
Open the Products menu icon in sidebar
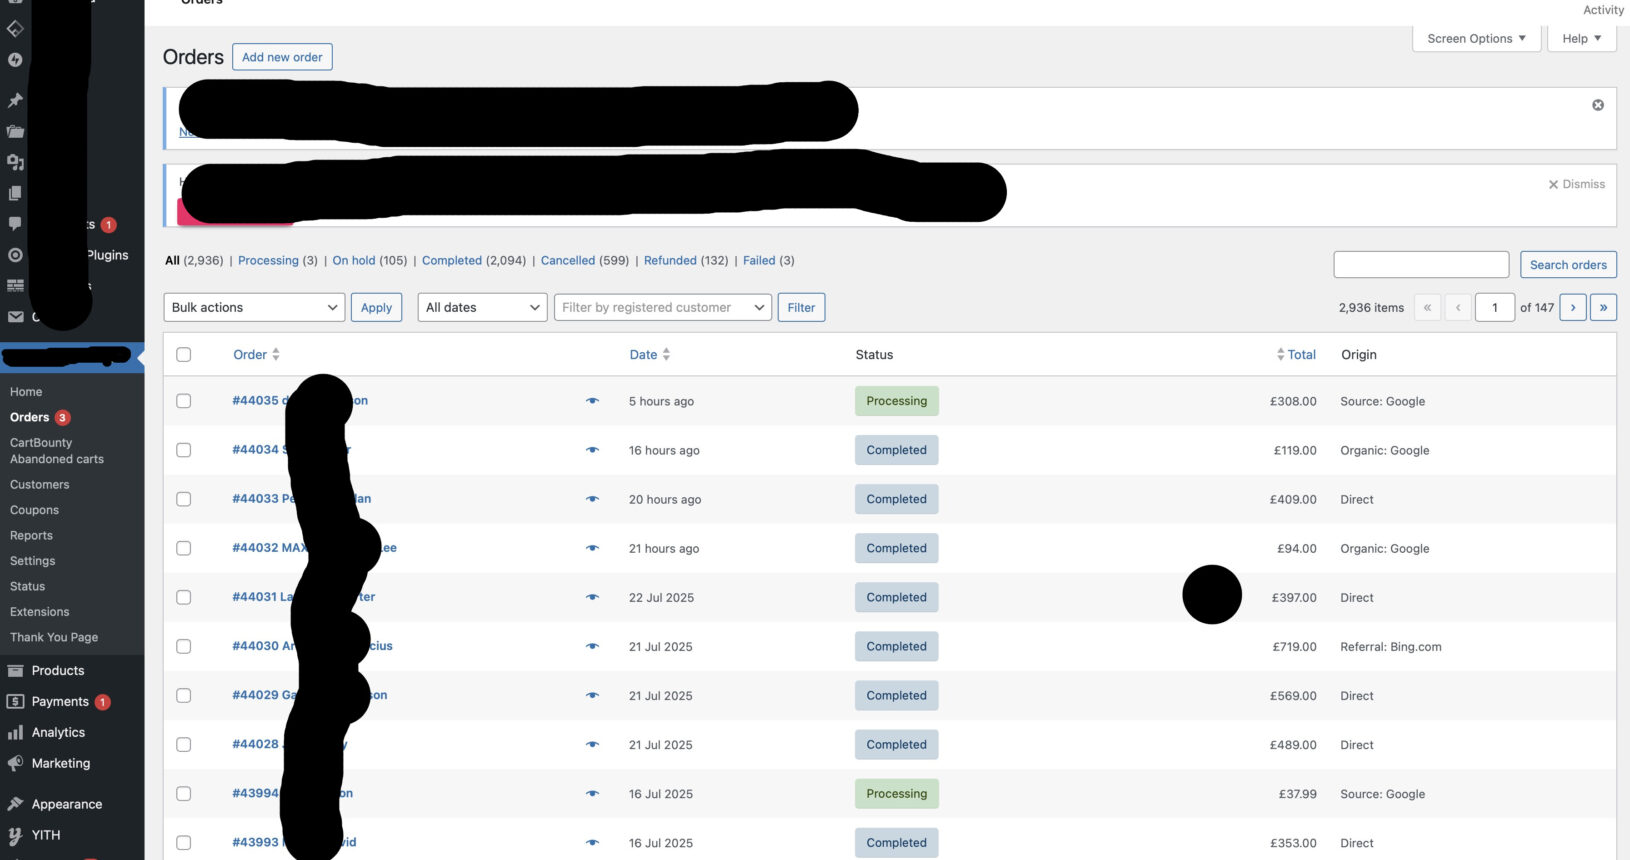pyautogui.click(x=16, y=671)
